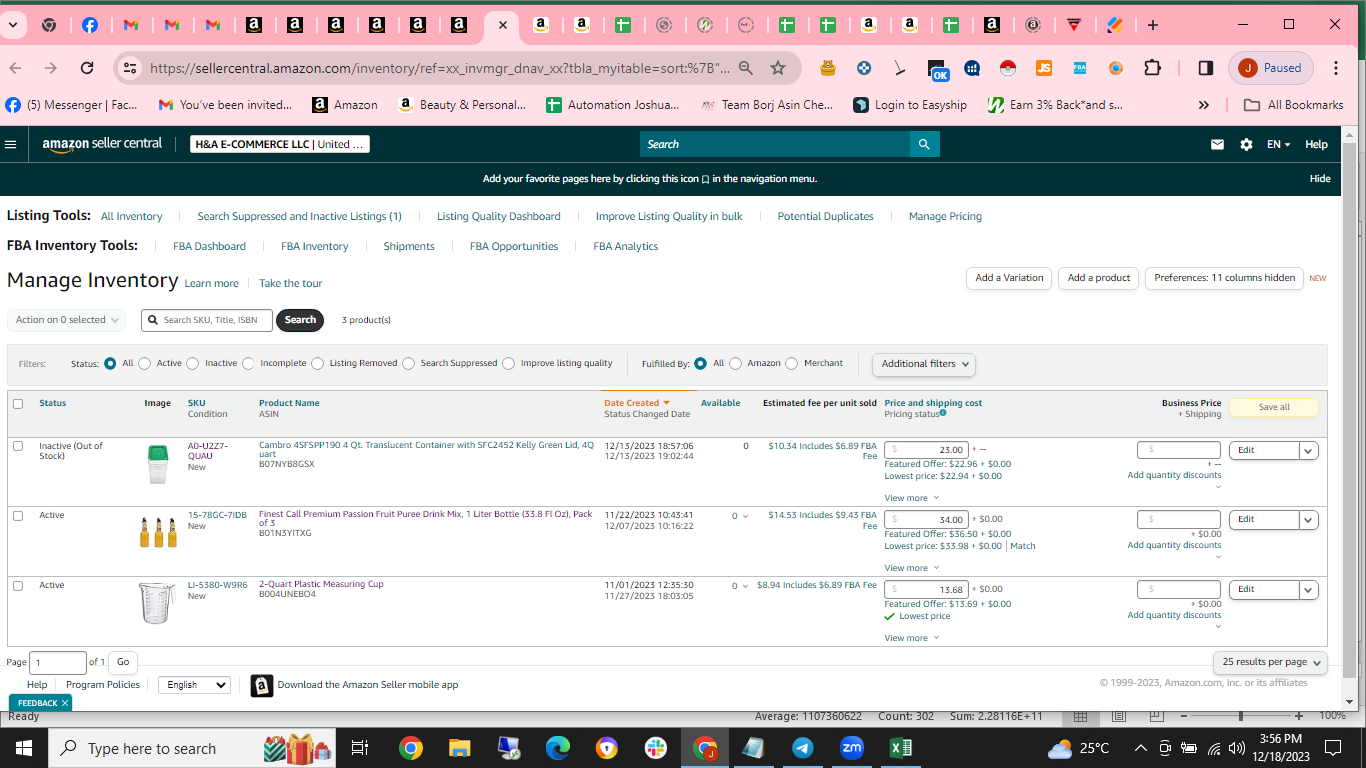
Task: Go to Potential Duplicates
Action: click(825, 216)
